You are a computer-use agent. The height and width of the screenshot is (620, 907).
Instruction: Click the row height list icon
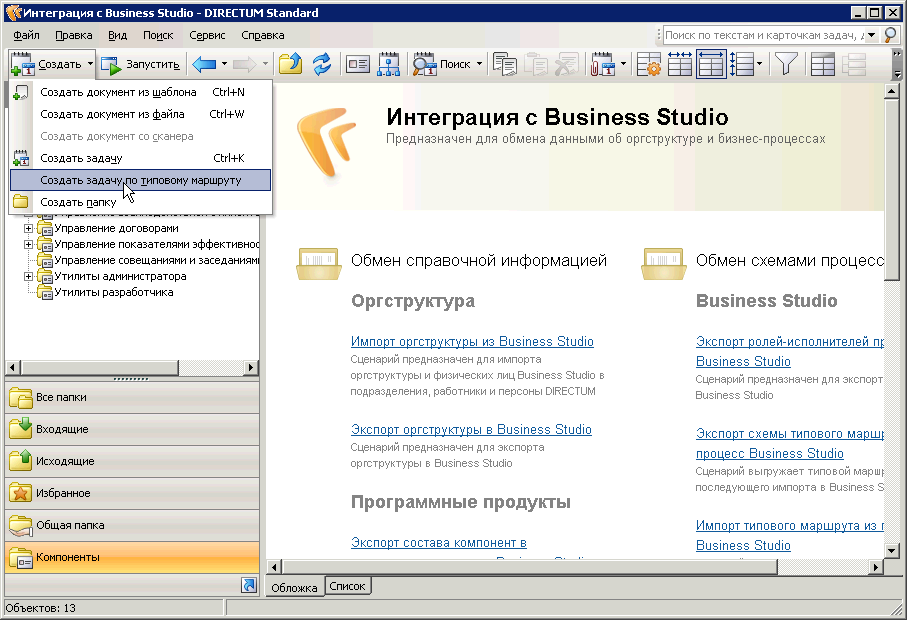(742, 64)
